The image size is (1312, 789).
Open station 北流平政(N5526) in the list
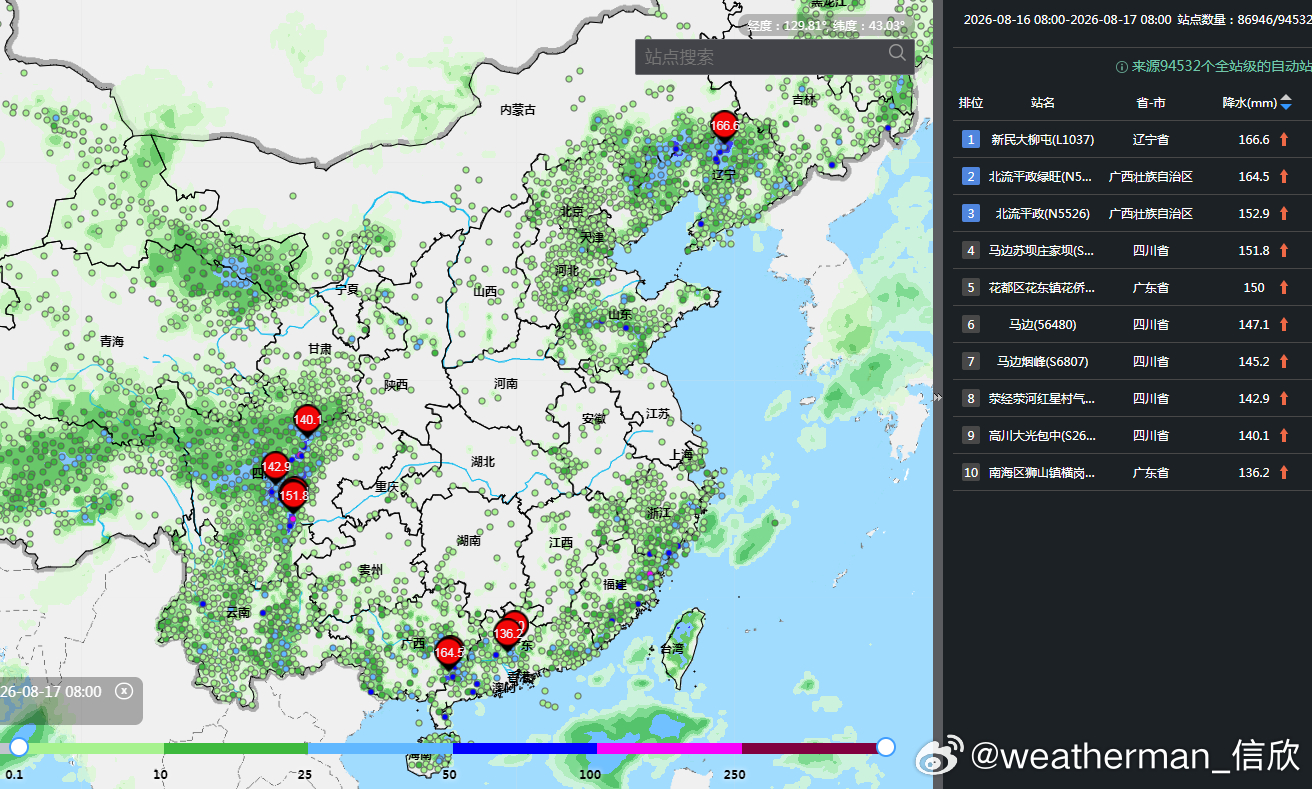click(1043, 214)
